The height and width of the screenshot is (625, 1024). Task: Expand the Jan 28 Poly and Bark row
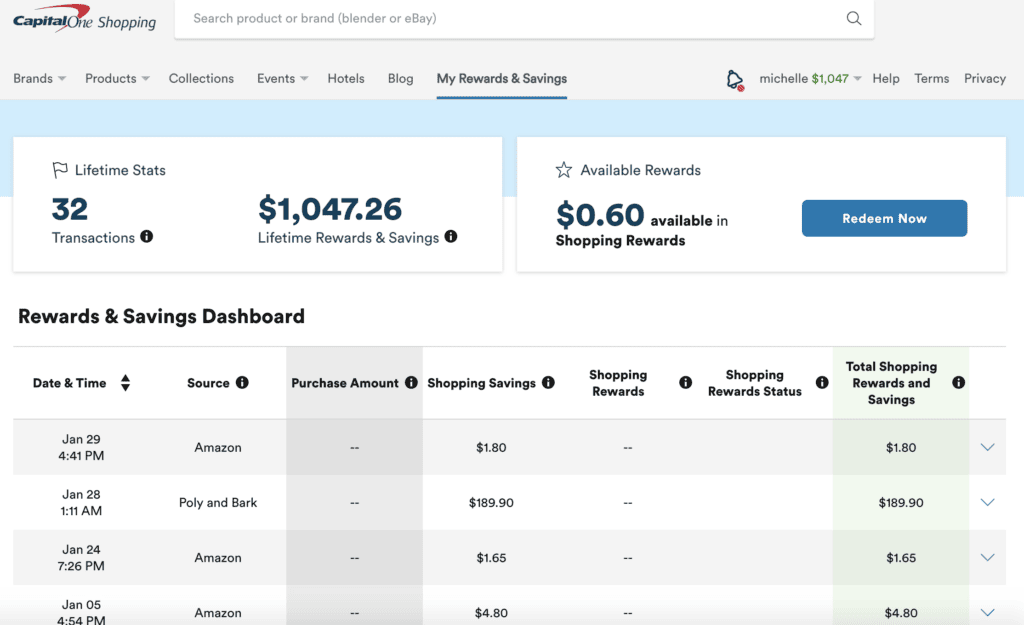[x=987, y=502]
